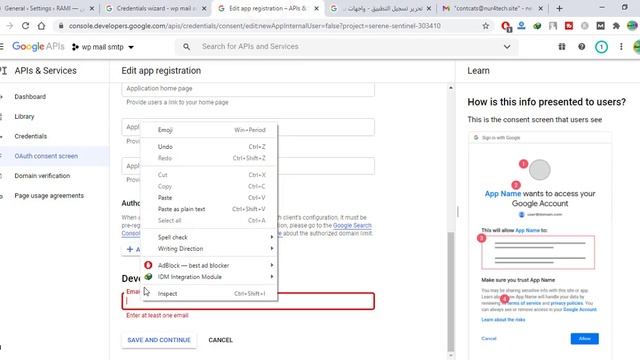Click the form's vertical scrollbar thumb
The image size is (640, 360).
(x=451, y=291)
